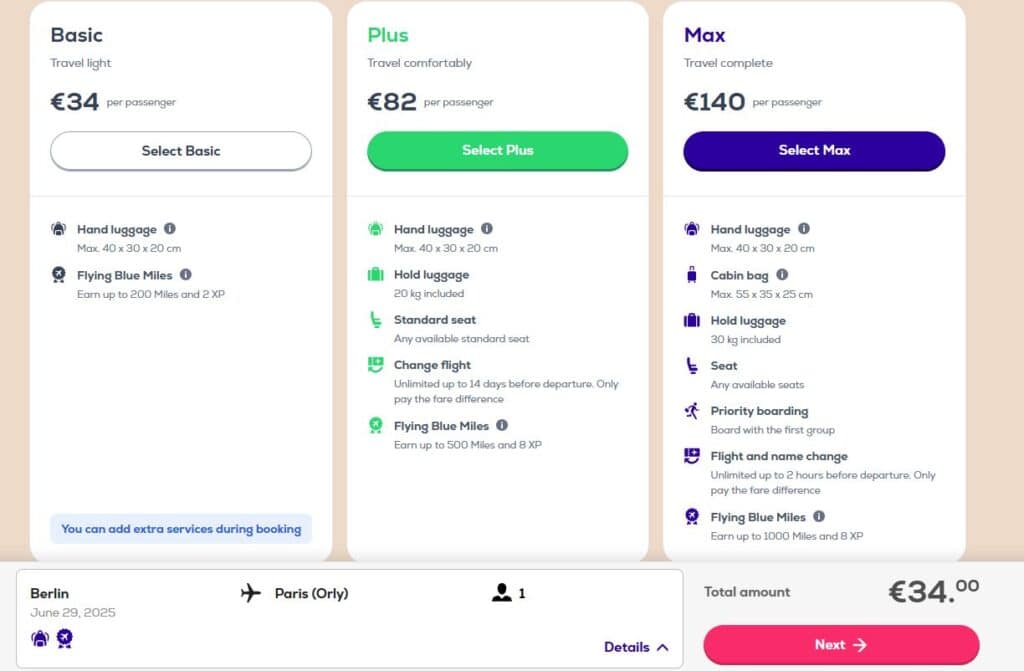Click the Max Flight and name change icon

point(691,456)
